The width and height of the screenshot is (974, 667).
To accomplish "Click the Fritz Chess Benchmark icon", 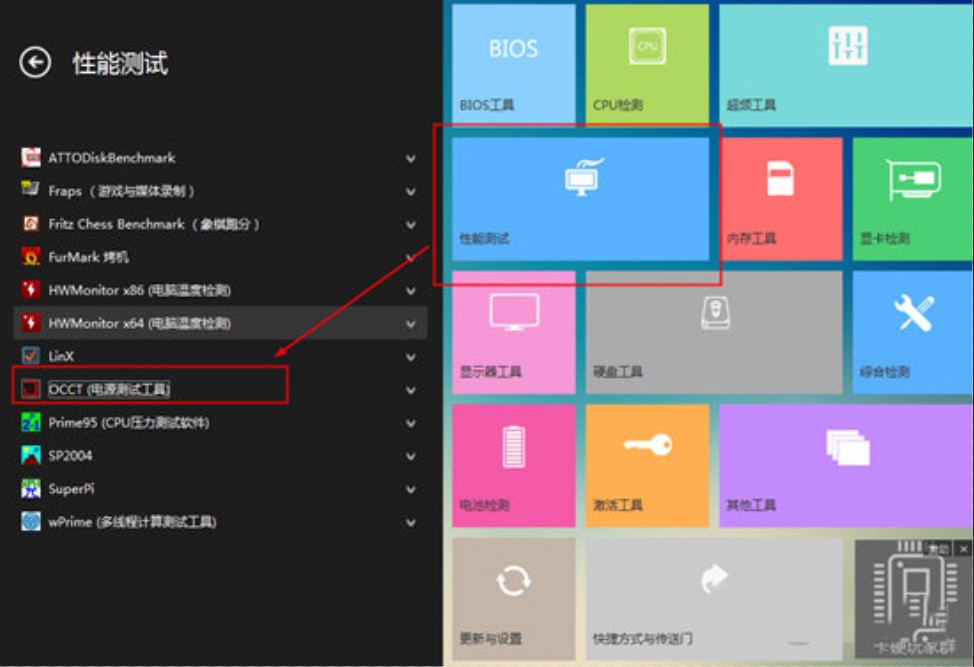I will click(30, 224).
